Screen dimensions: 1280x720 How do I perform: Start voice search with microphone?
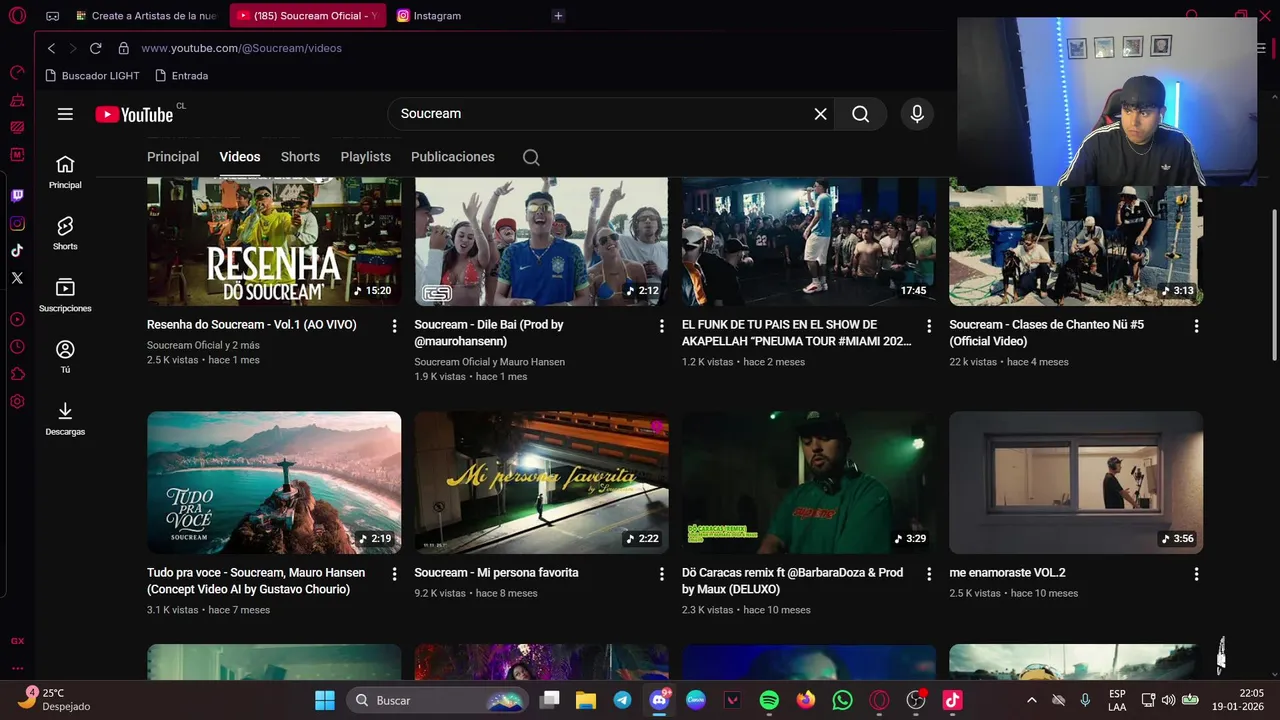coord(917,114)
